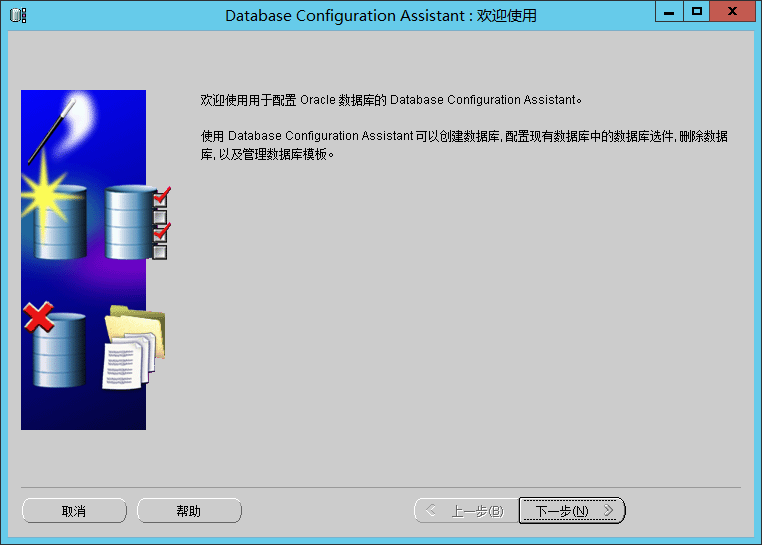This screenshot has width=762, height=545.
Task: Minimize the Database Configuration Assistant window
Action: pos(669,11)
